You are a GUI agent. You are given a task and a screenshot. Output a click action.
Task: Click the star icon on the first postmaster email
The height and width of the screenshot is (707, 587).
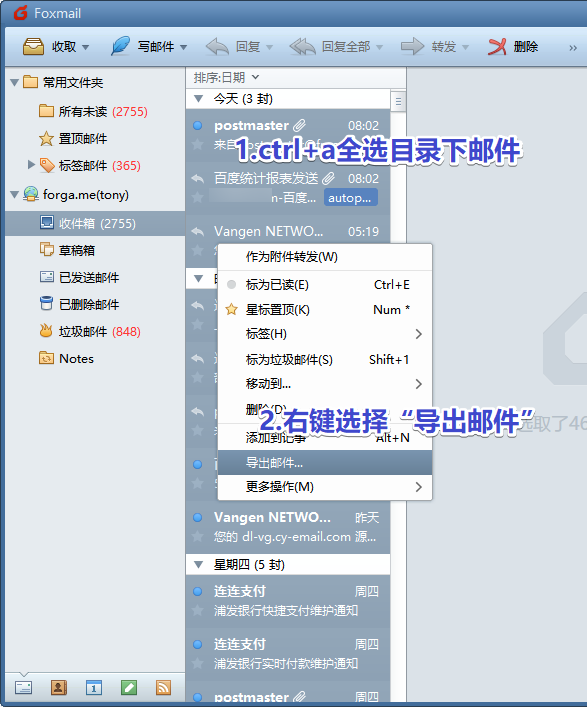point(197,145)
